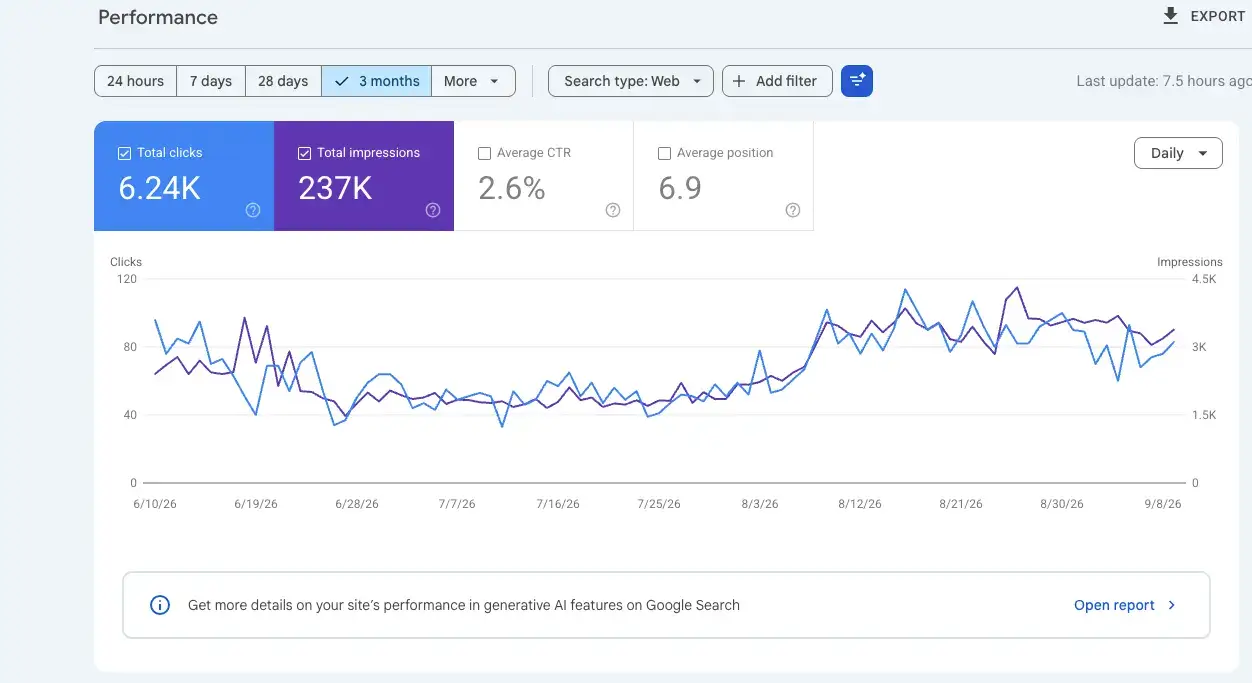The image size is (1252, 683).
Task: Click the 6/10/26 axis date label
Action: click(155, 504)
